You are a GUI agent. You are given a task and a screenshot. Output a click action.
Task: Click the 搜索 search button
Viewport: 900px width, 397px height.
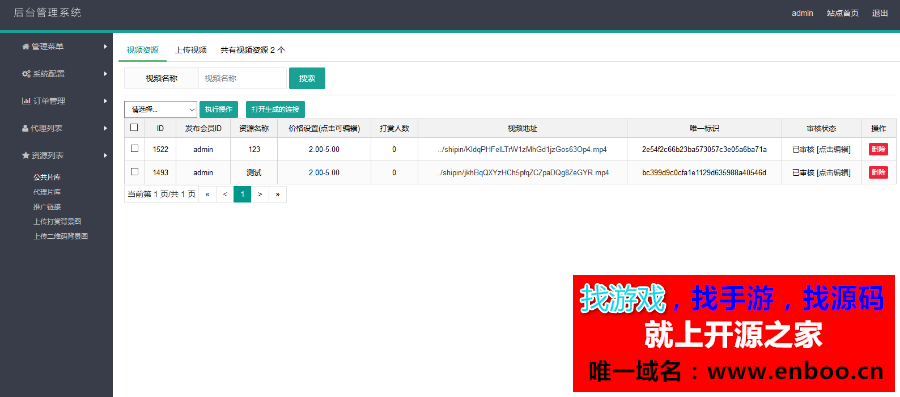pos(307,79)
